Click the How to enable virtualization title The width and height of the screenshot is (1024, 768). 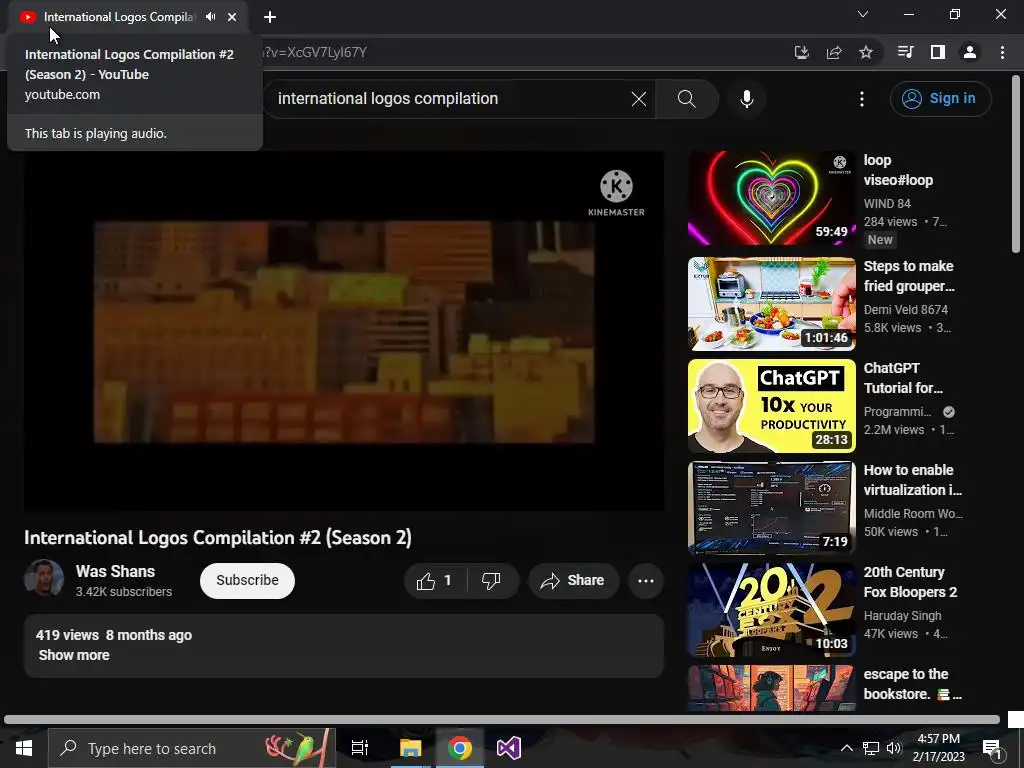(913, 480)
